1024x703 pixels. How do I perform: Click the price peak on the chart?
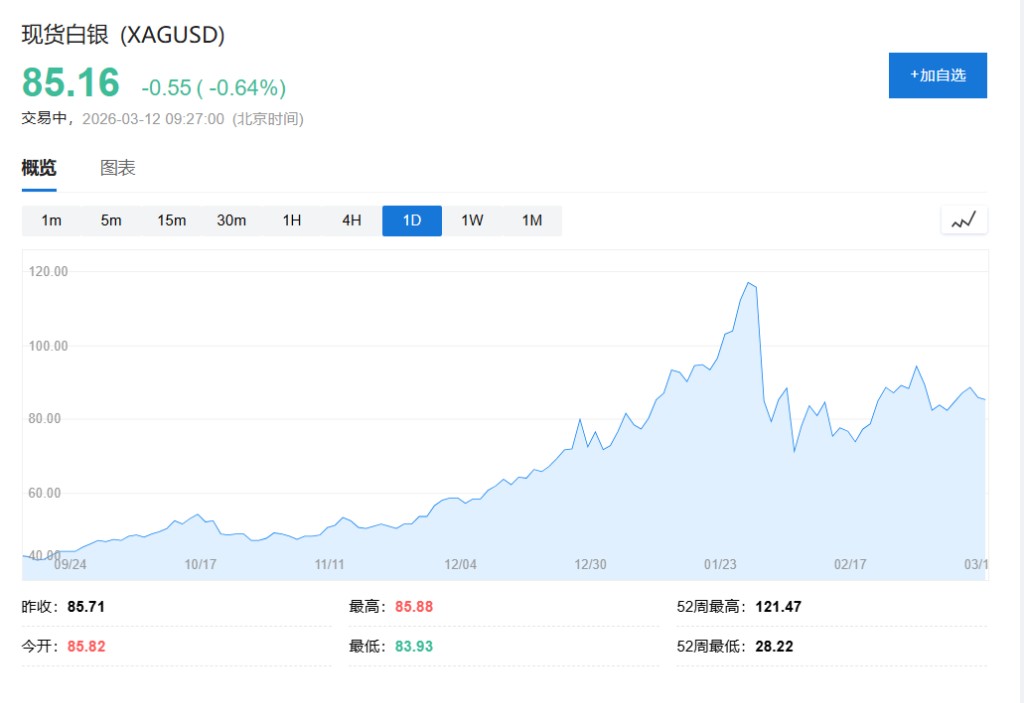point(748,284)
